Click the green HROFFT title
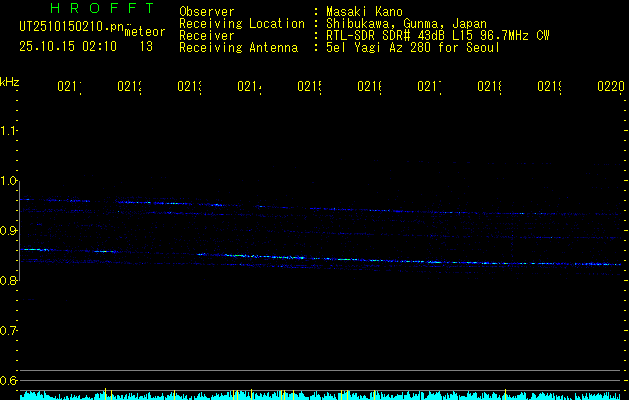This screenshot has height=400, width=629. pos(102,8)
